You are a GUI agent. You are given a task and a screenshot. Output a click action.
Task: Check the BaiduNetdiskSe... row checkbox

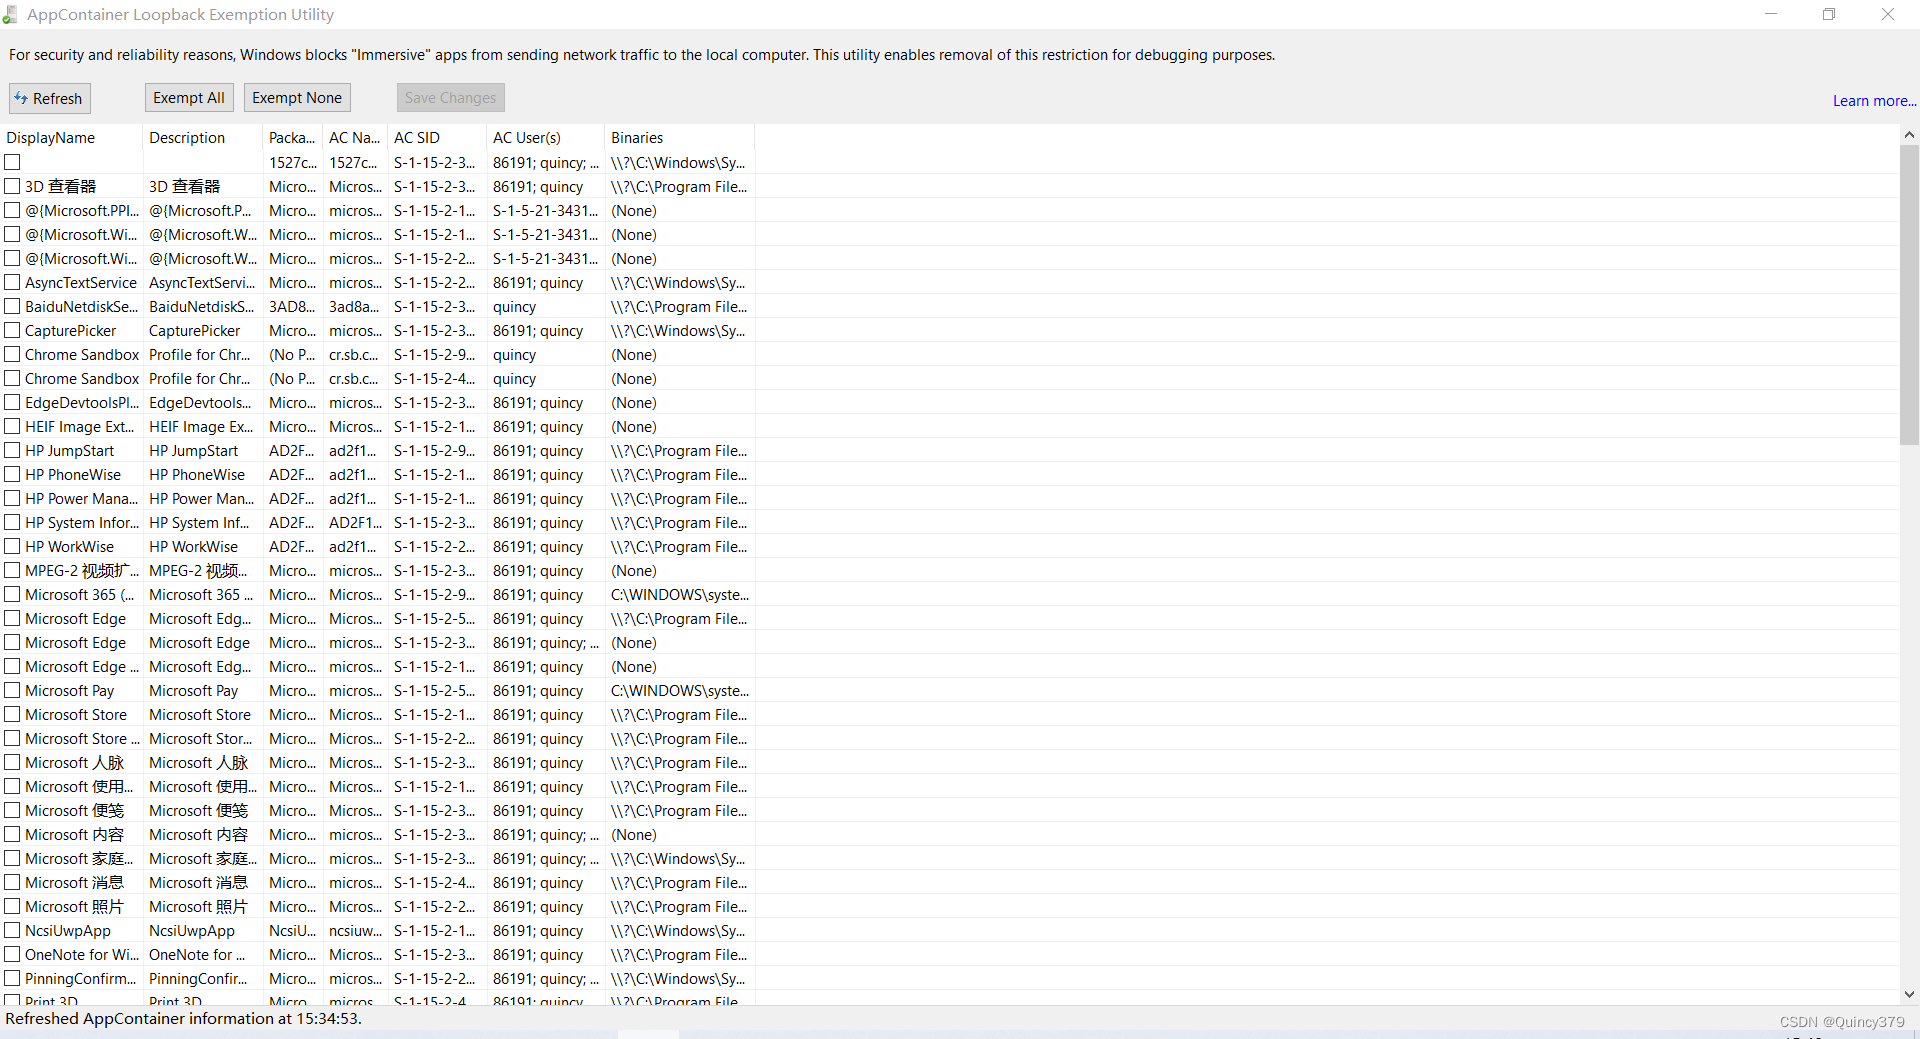12,306
